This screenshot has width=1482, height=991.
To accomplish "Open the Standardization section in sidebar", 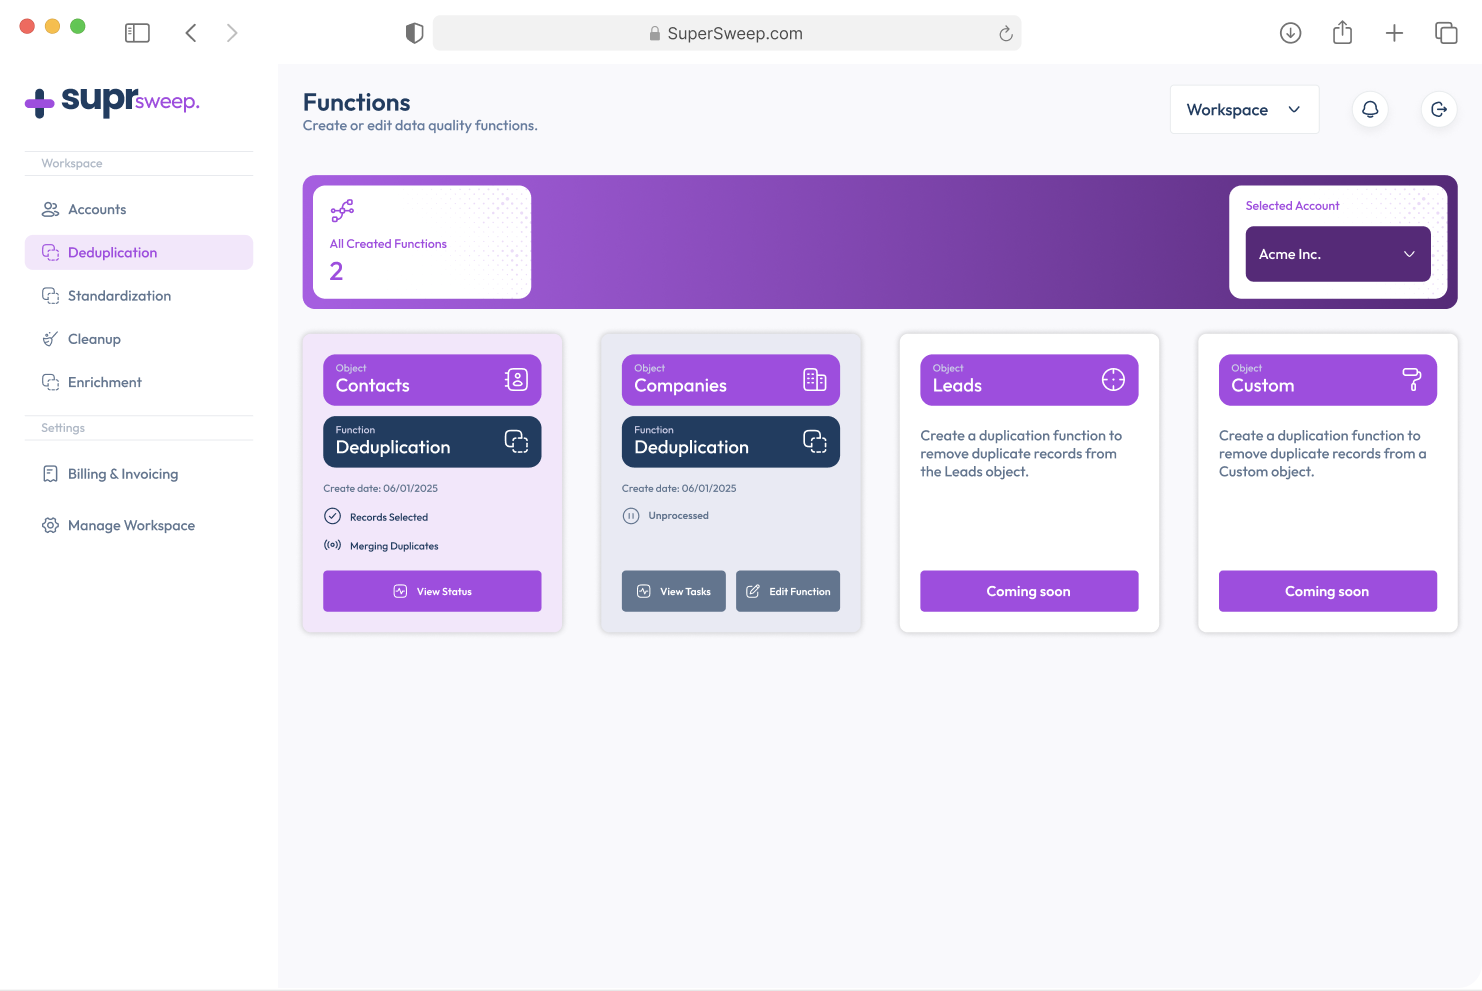I will pyautogui.click(x=119, y=296).
